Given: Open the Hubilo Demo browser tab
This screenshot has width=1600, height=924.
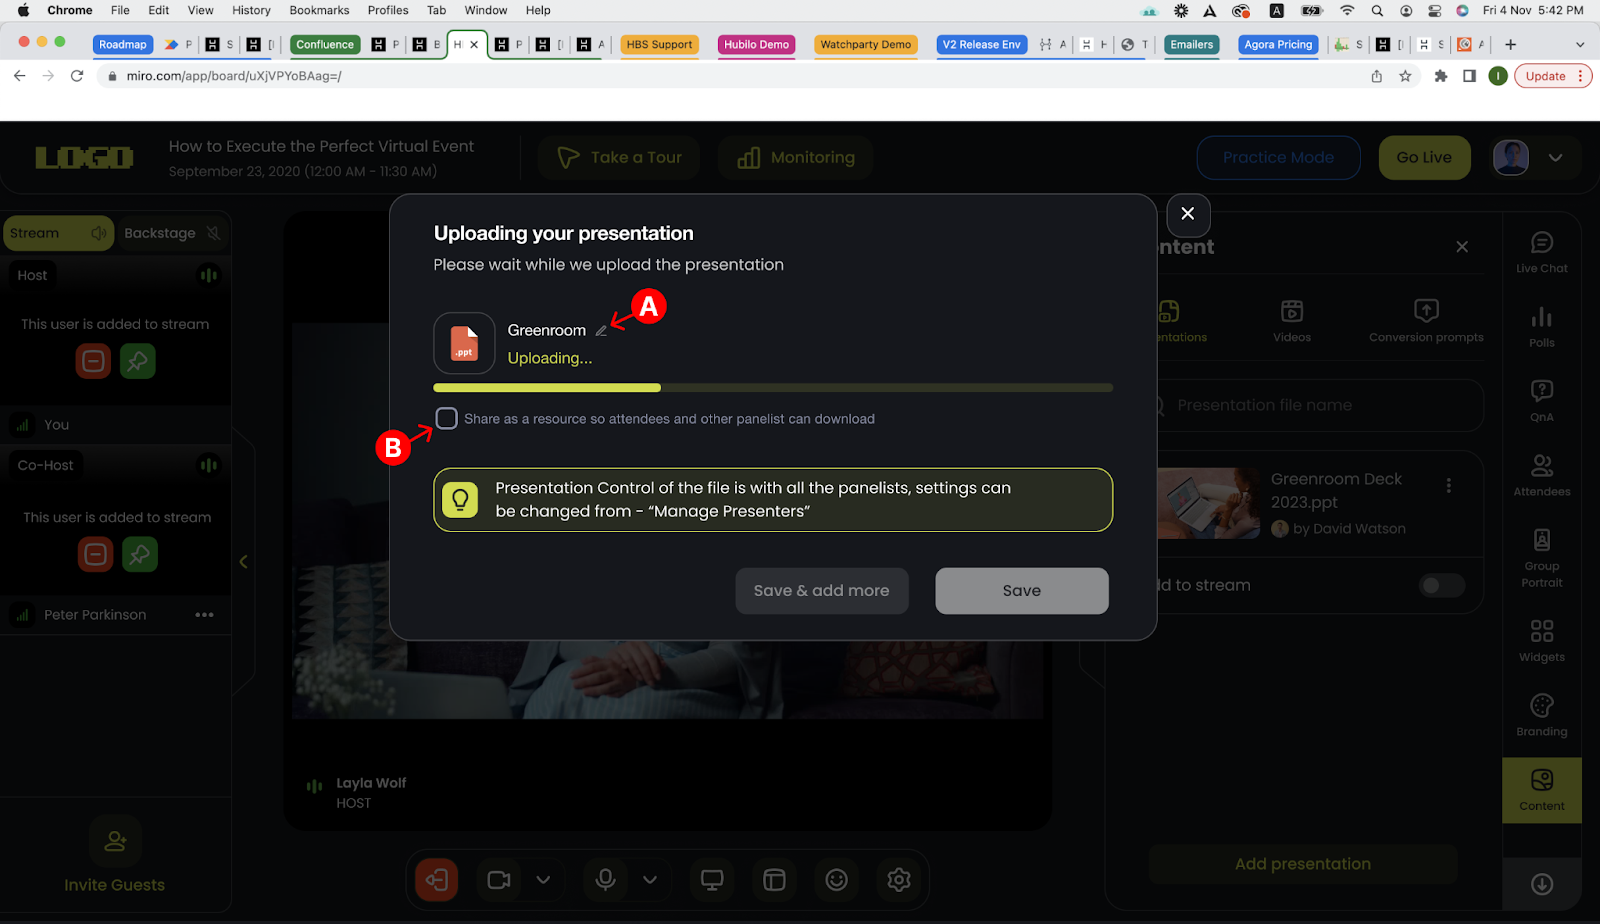Looking at the screenshot, I should pyautogui.click(x=757, y=44).
